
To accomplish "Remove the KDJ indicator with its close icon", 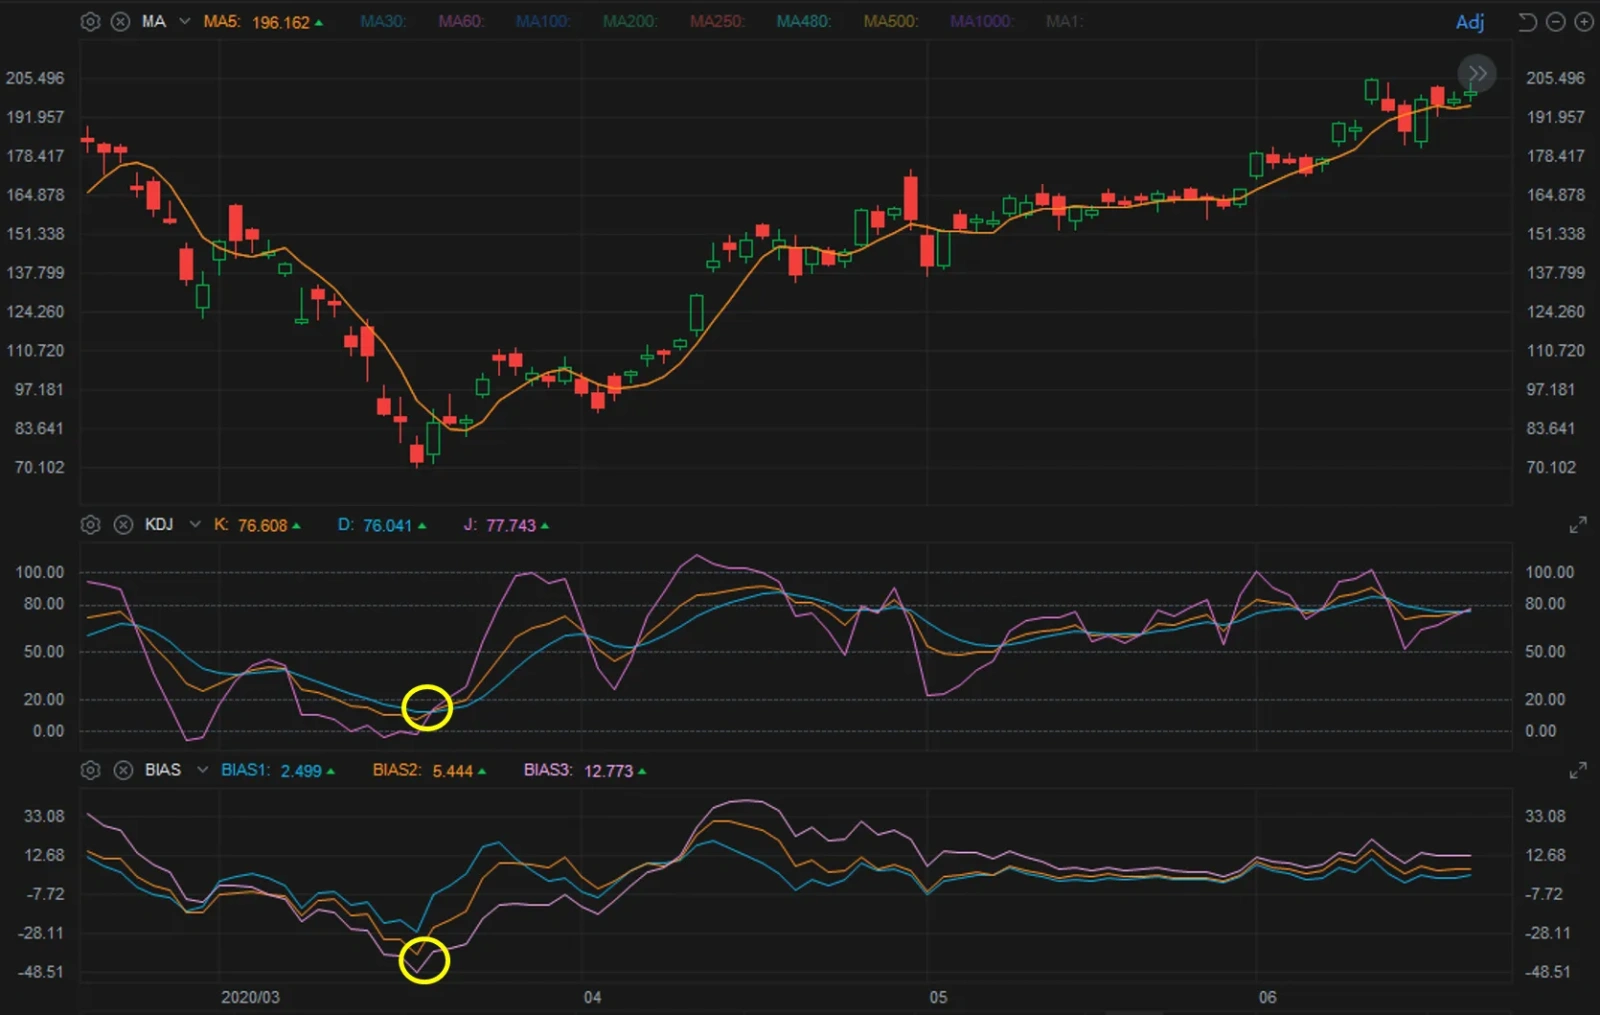I will pos(122,525).
